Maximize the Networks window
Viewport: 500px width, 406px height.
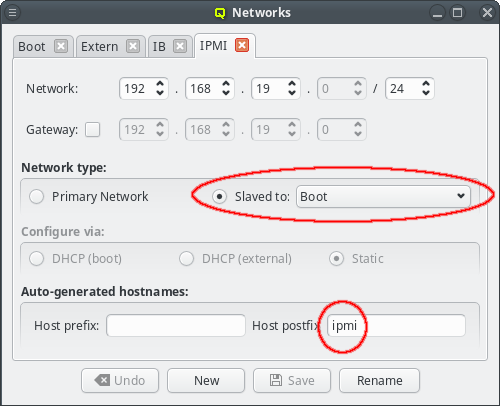tap(457, 13)
